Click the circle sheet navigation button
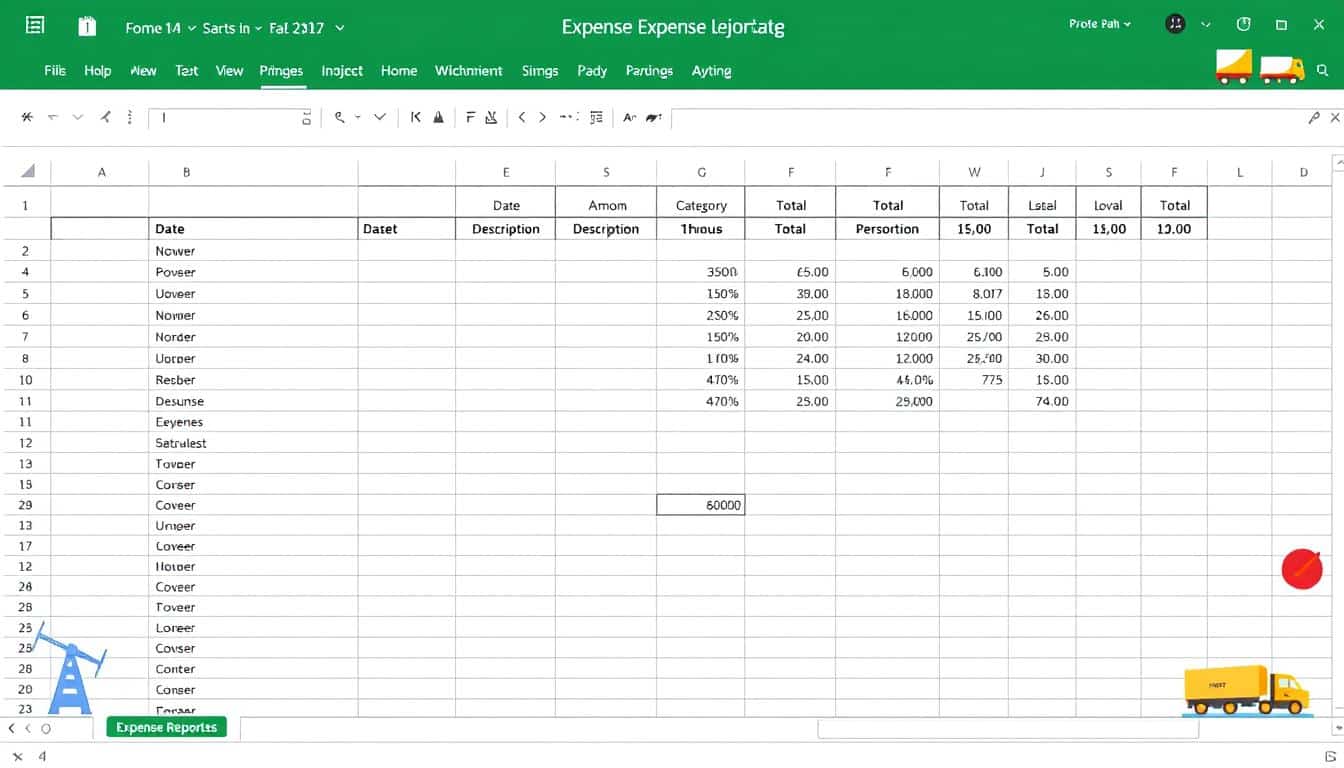The height and width of the screenshot is (768, 1344). pos(46,729)
